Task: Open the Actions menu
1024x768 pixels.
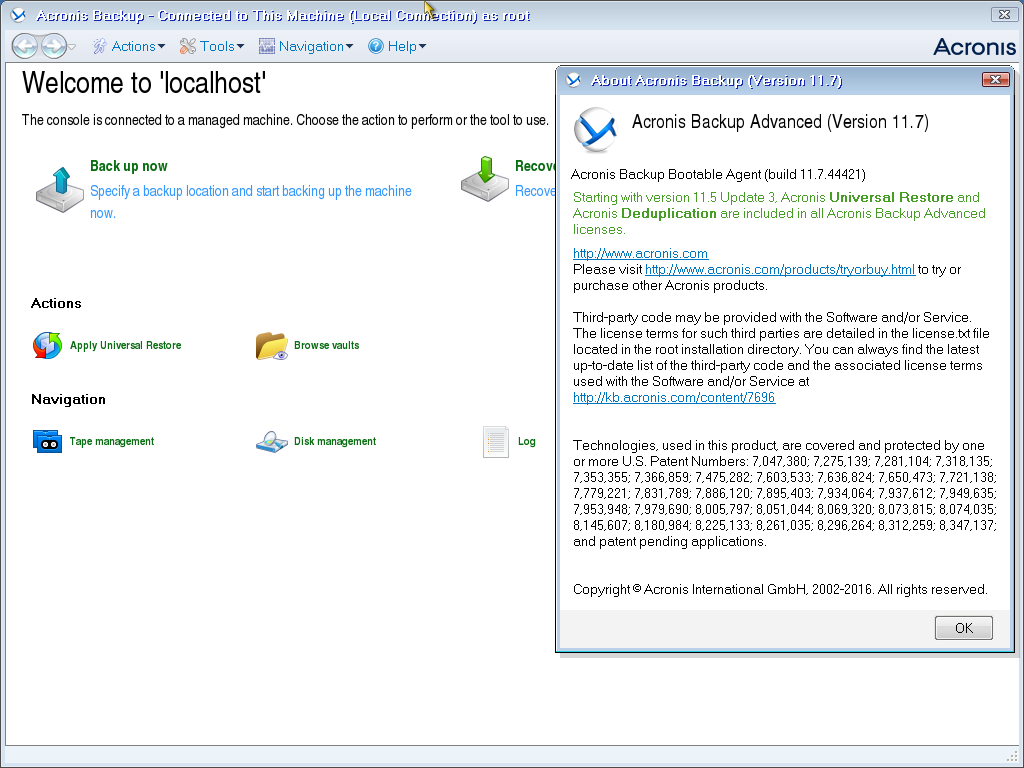Action: tap(129, 46)
